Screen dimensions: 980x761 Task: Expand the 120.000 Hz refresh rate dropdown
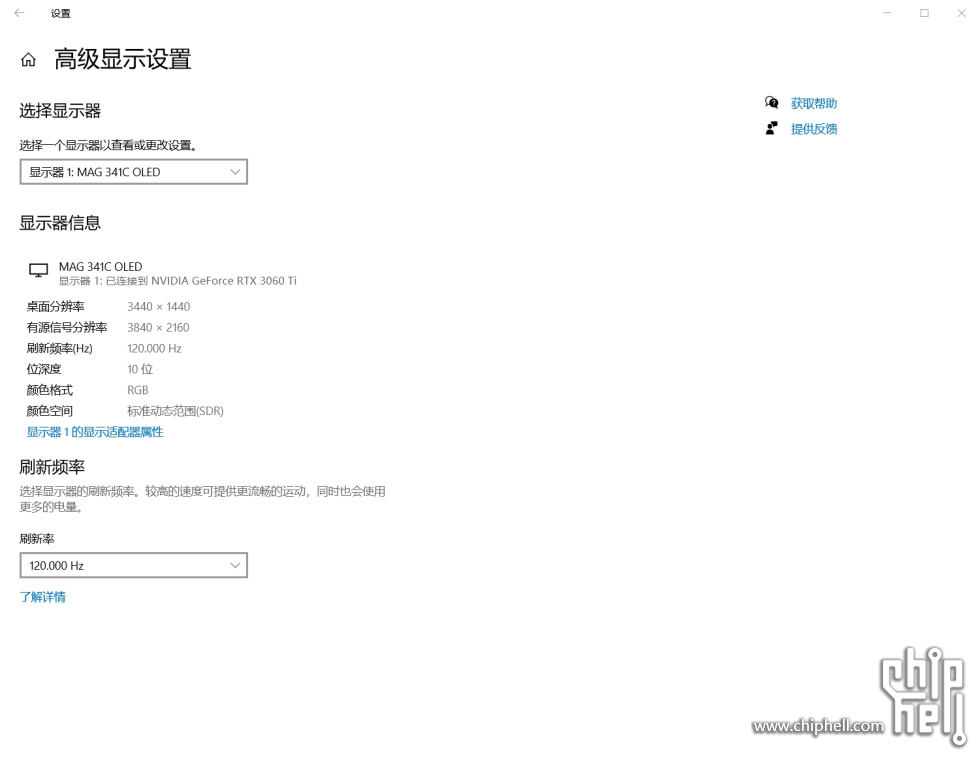134,565
